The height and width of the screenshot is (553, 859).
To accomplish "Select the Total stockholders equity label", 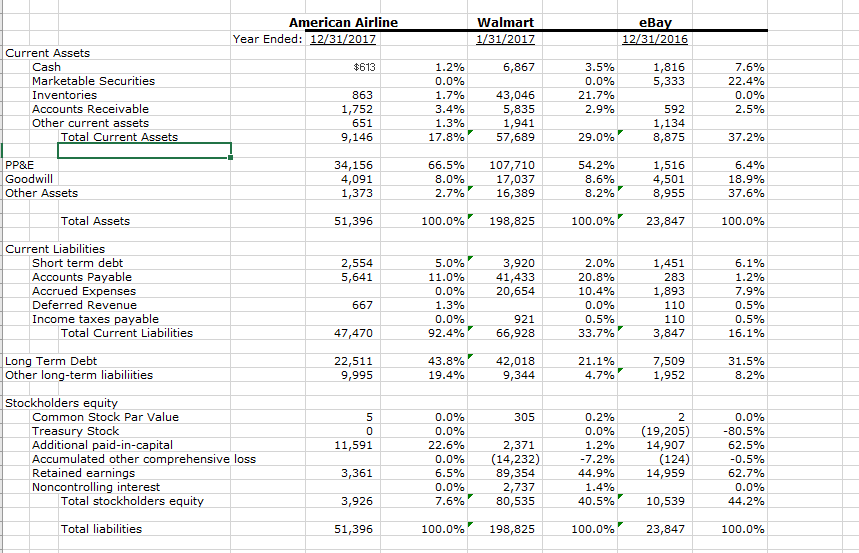I will (132, 501).
